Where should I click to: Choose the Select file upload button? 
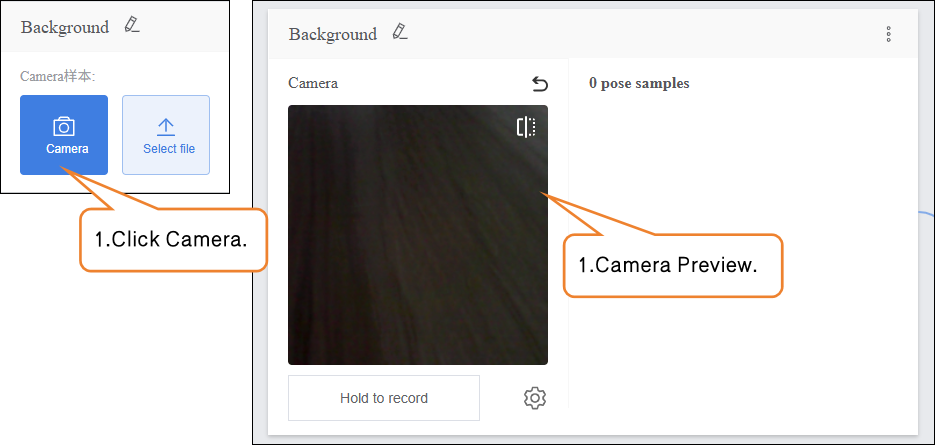166,135
